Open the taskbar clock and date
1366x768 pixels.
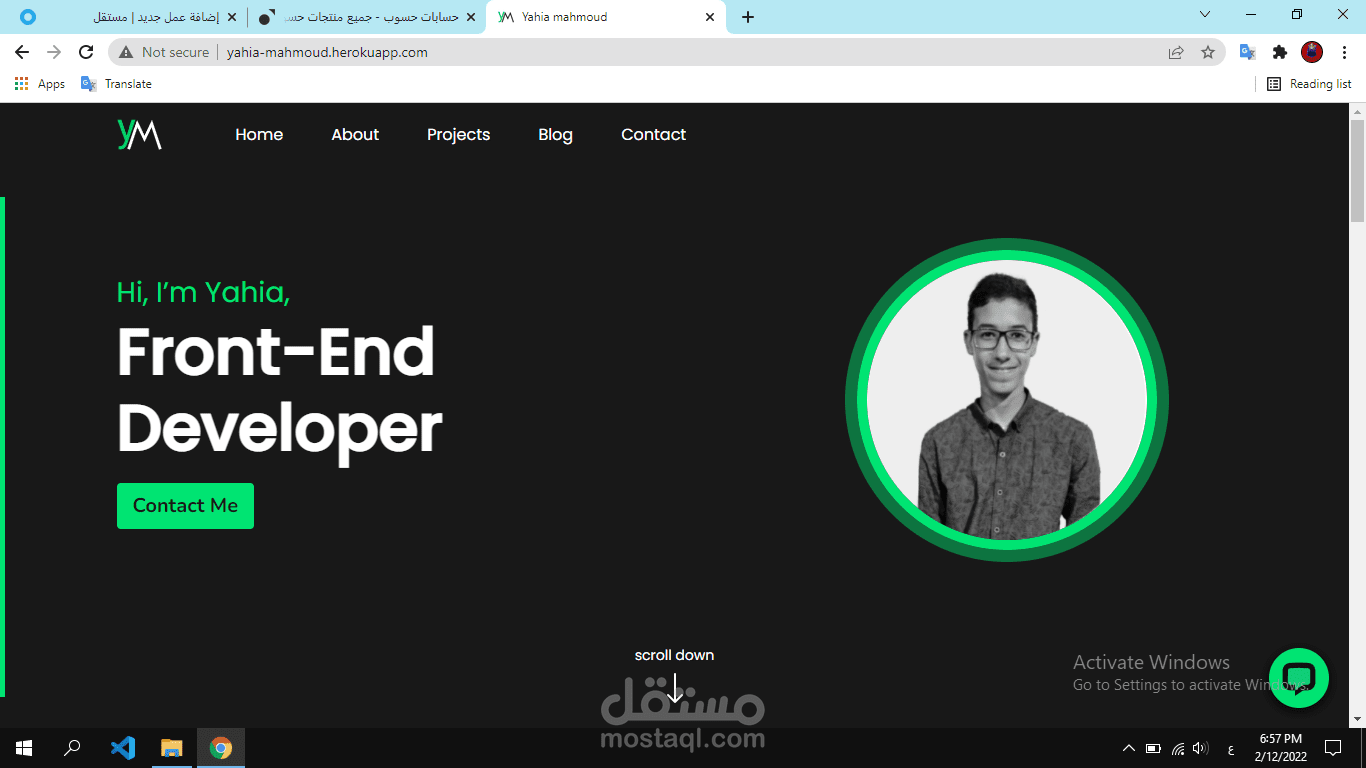tap(1280, 748)
